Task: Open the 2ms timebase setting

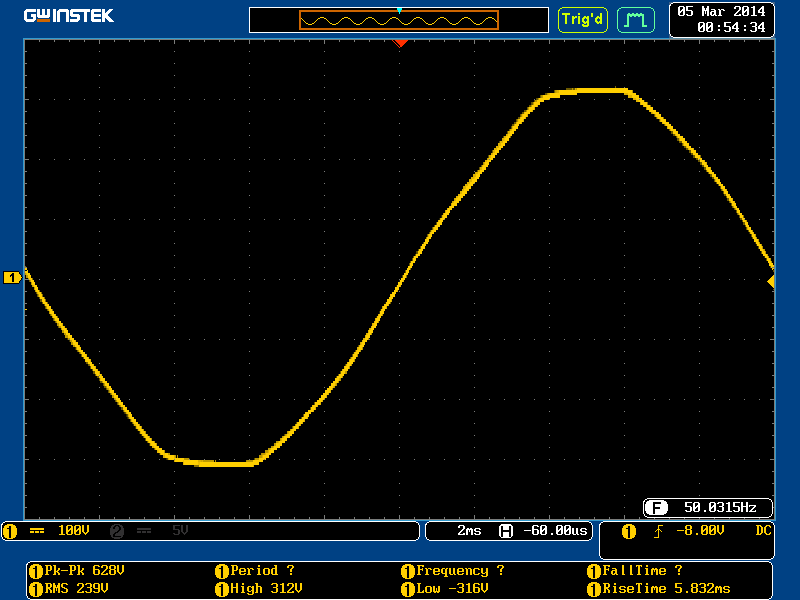Action: tap(469, 531)
